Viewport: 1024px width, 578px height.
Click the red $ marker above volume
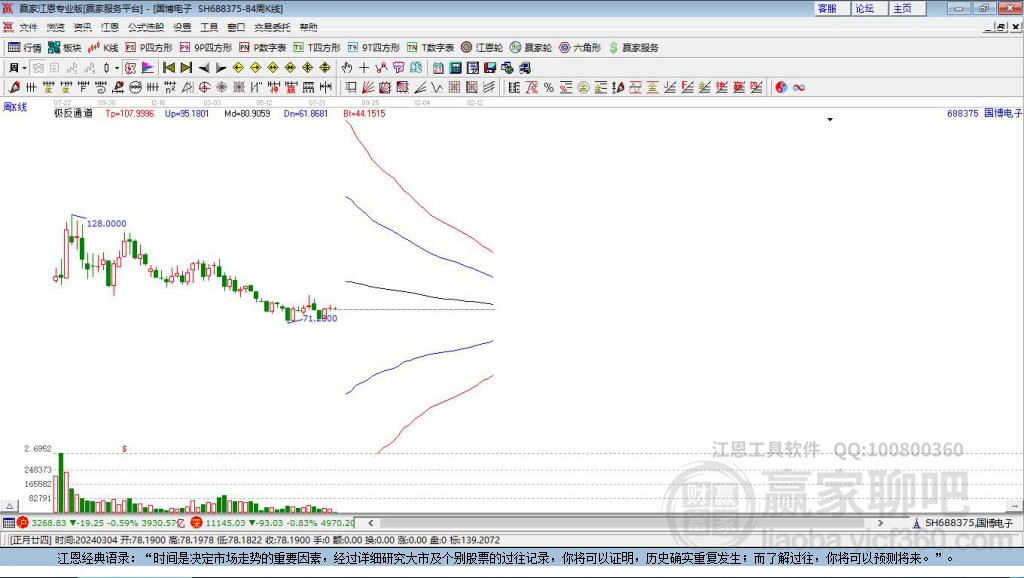124,449
